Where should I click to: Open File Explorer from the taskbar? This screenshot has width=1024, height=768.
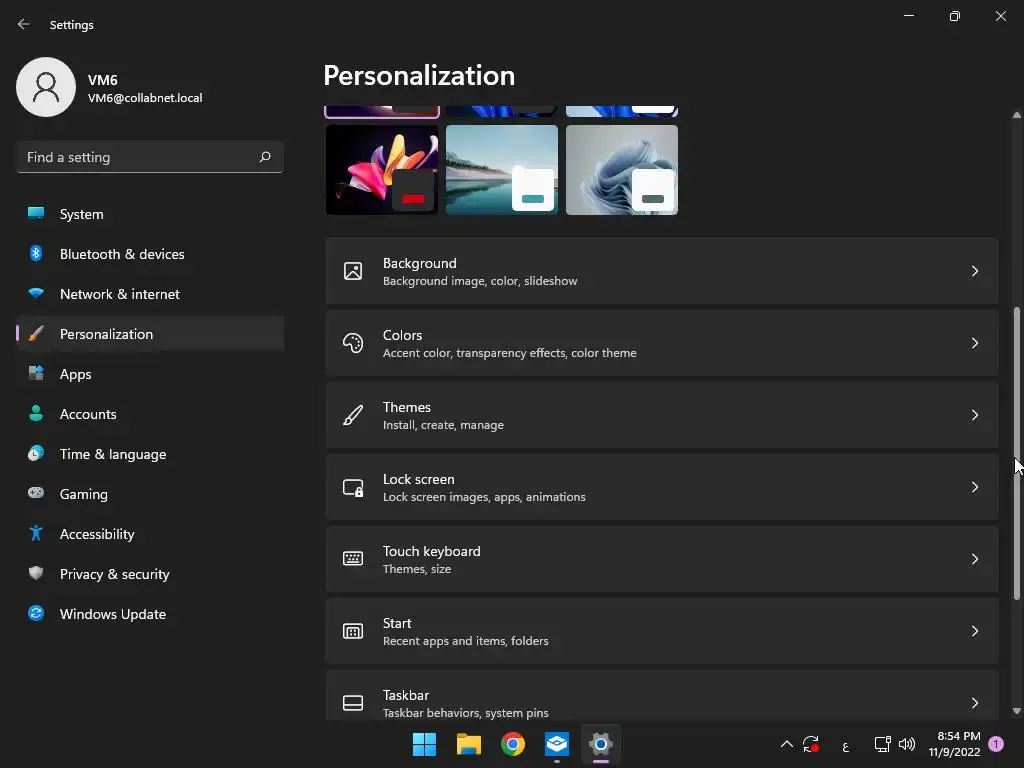[468, 744]
